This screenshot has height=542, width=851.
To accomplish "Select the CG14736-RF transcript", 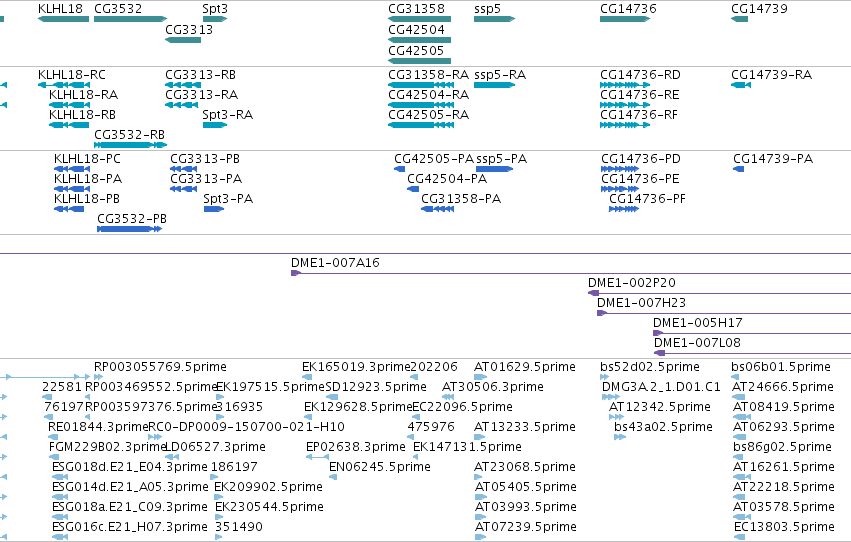I will pos(625,125).
